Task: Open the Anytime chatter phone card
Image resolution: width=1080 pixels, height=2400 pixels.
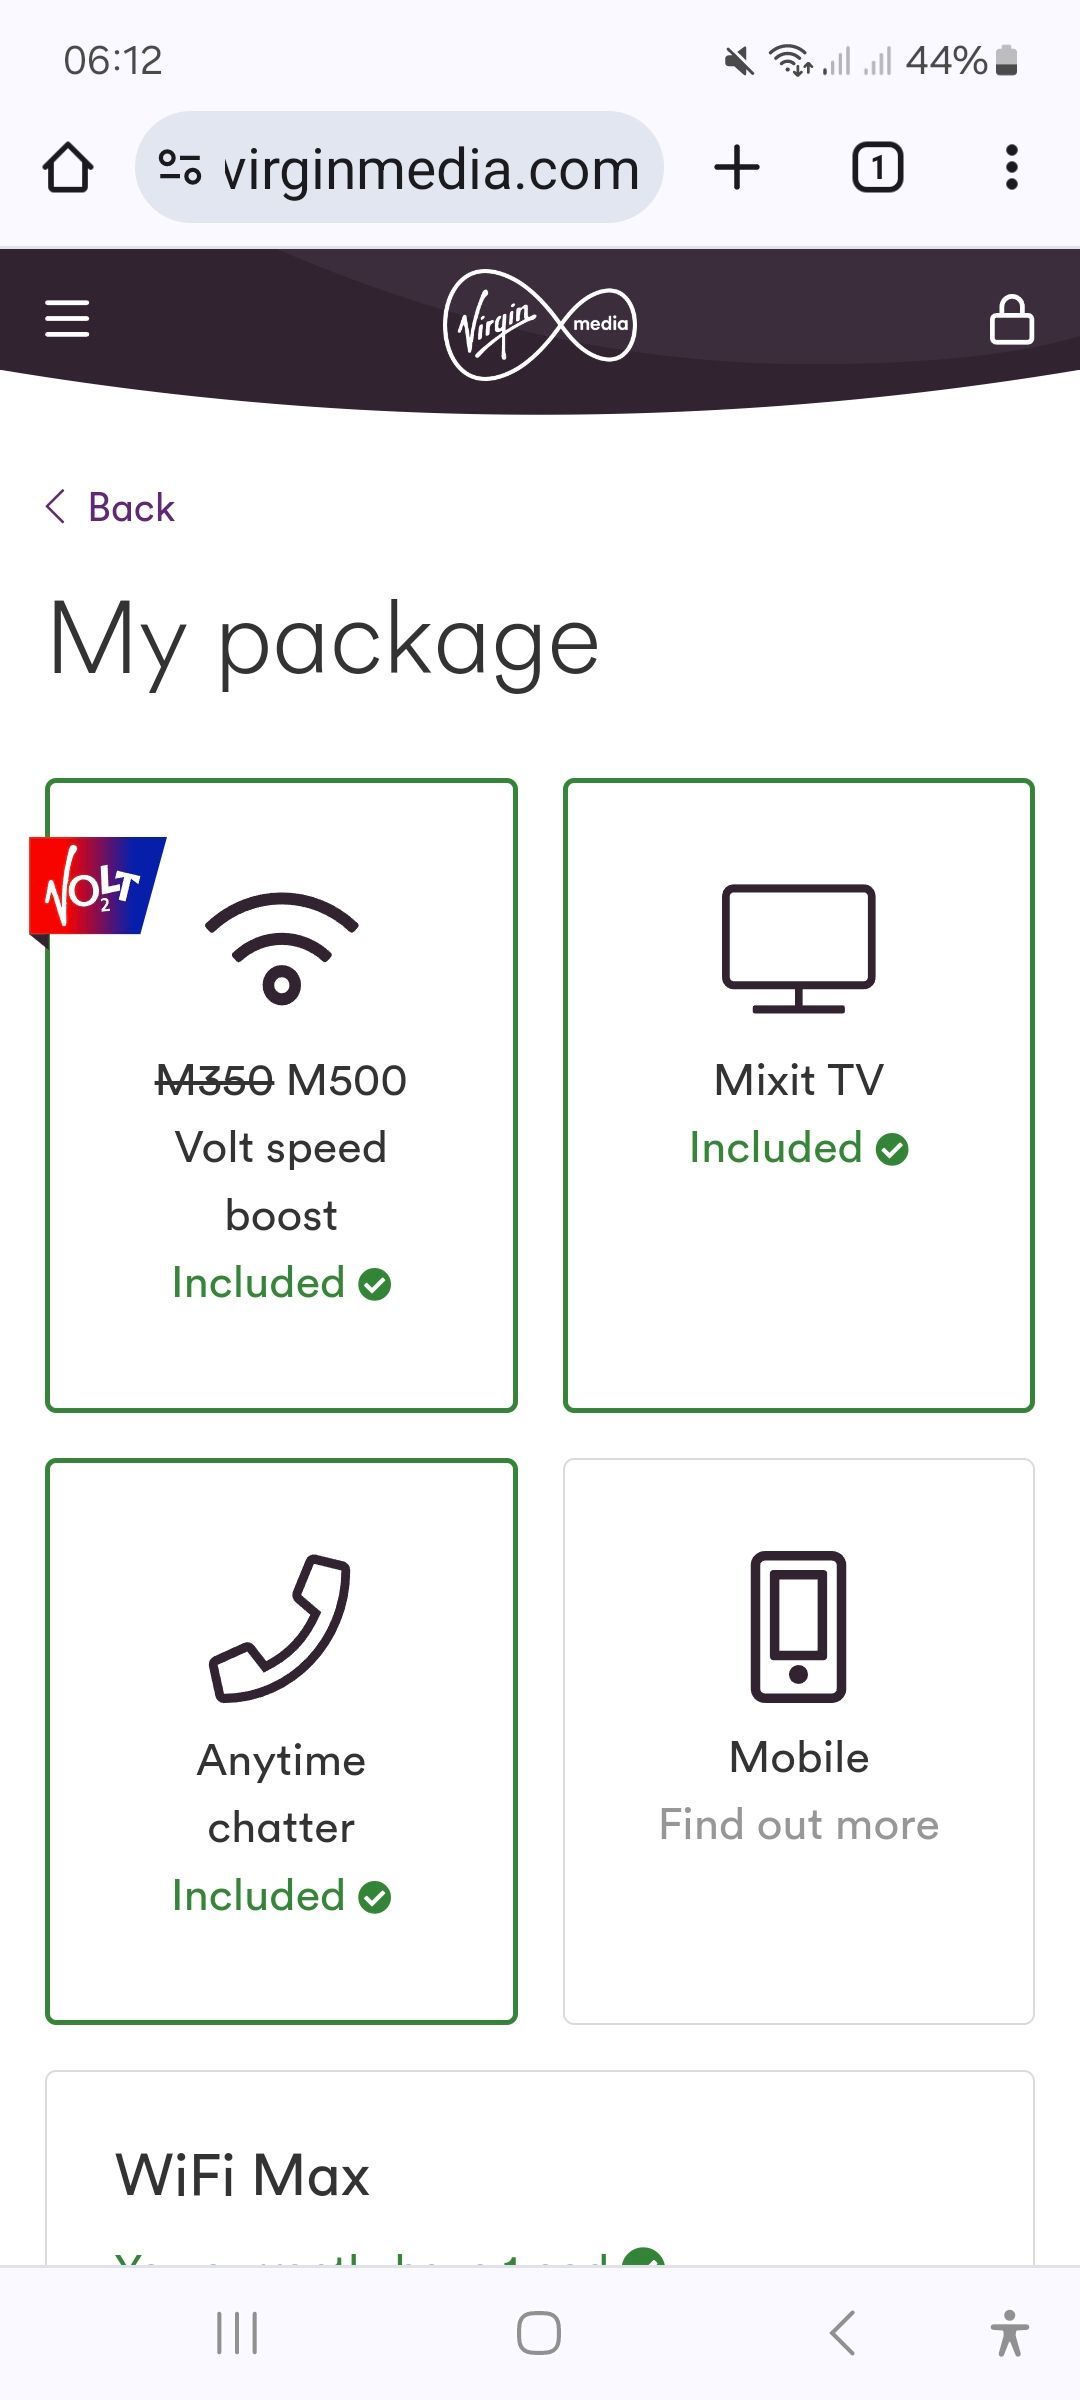Action: (x=281, y=1741)
